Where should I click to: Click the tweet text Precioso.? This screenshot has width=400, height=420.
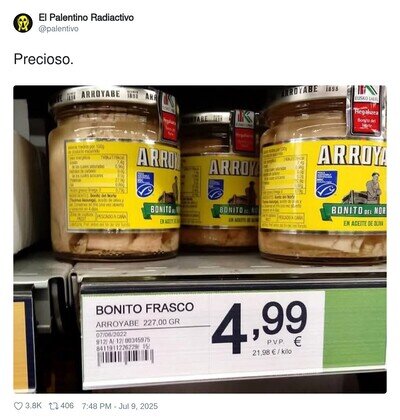click(43, 59)
